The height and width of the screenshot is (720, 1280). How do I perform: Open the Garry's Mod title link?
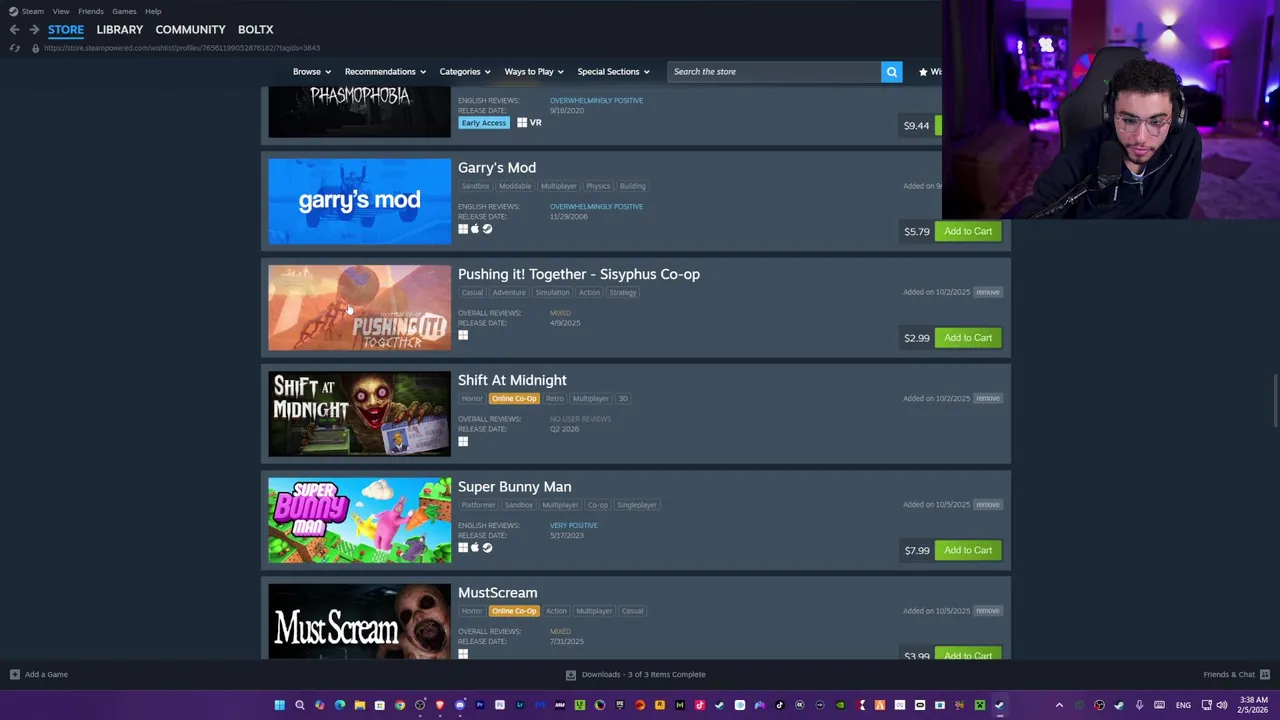pyautogui.click(x=497, y=168)
